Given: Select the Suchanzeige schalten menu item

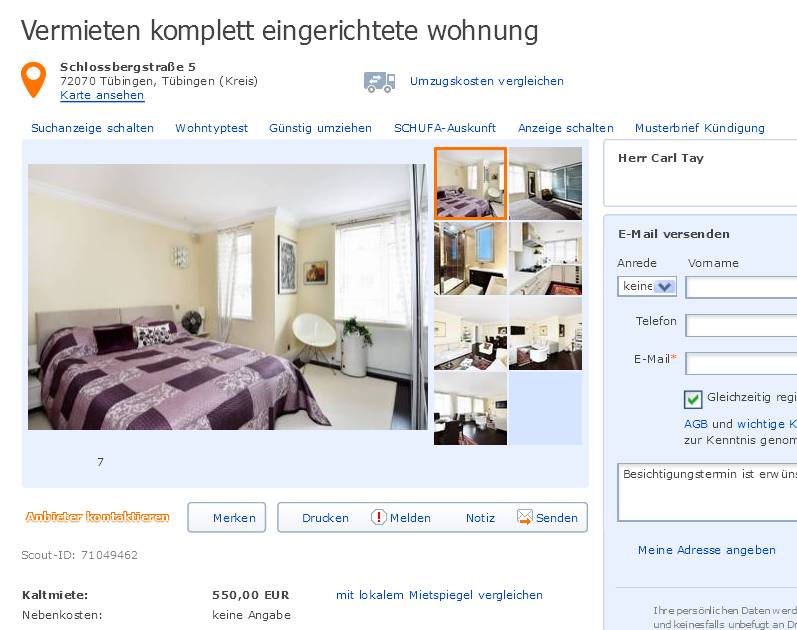Looking at the screenshot, I should (93, 128).
